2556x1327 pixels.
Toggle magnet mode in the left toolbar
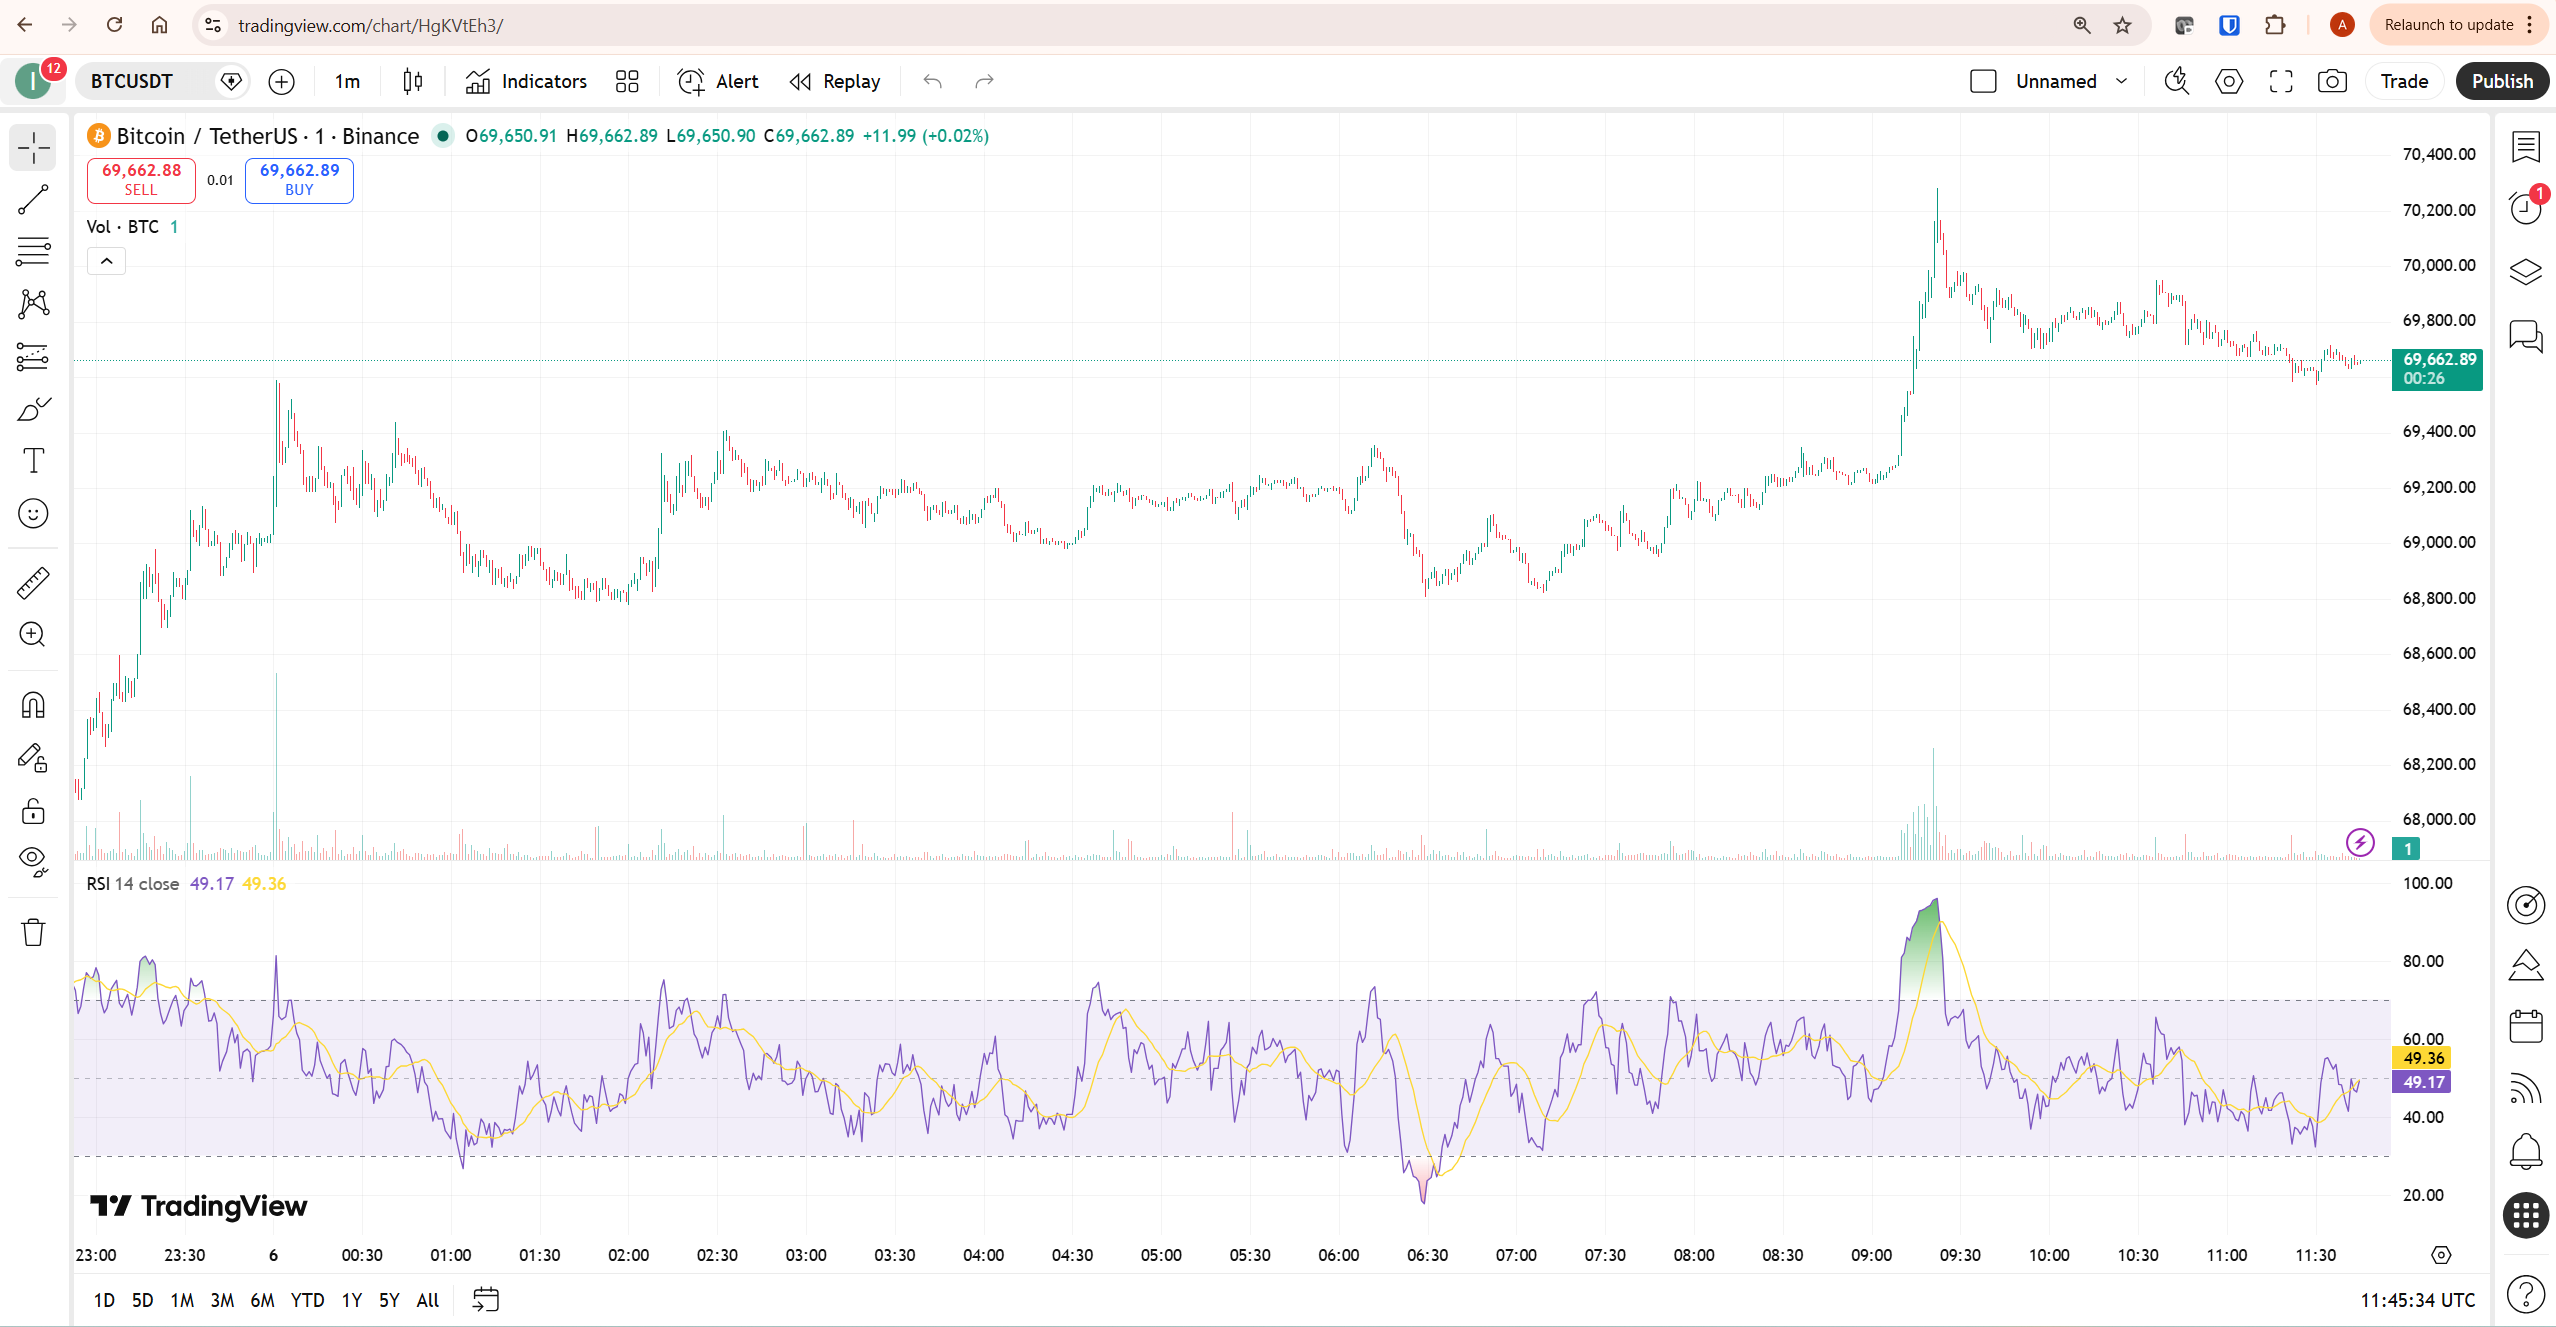33,704
